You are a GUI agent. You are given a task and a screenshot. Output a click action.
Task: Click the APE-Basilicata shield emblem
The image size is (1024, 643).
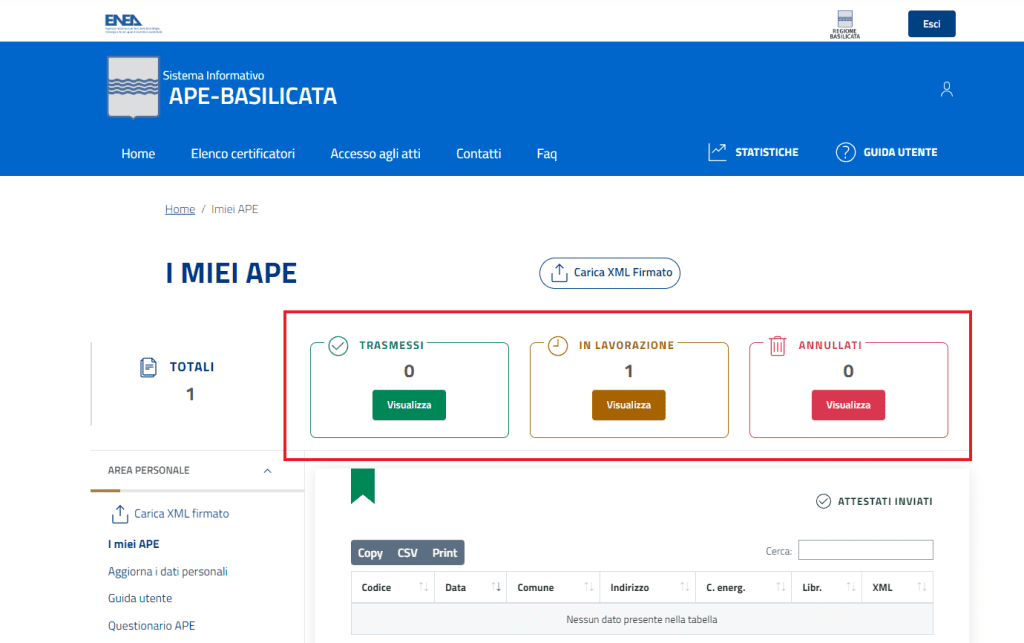pyautogui.click(x=133, y=87)
